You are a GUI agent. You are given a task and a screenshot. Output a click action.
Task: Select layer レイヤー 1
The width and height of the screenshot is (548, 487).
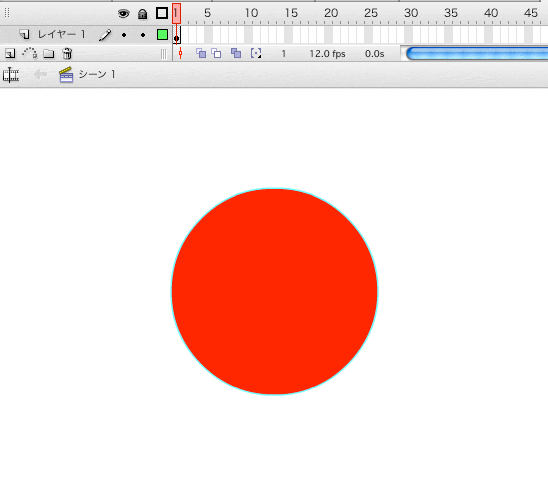(61, 34)
